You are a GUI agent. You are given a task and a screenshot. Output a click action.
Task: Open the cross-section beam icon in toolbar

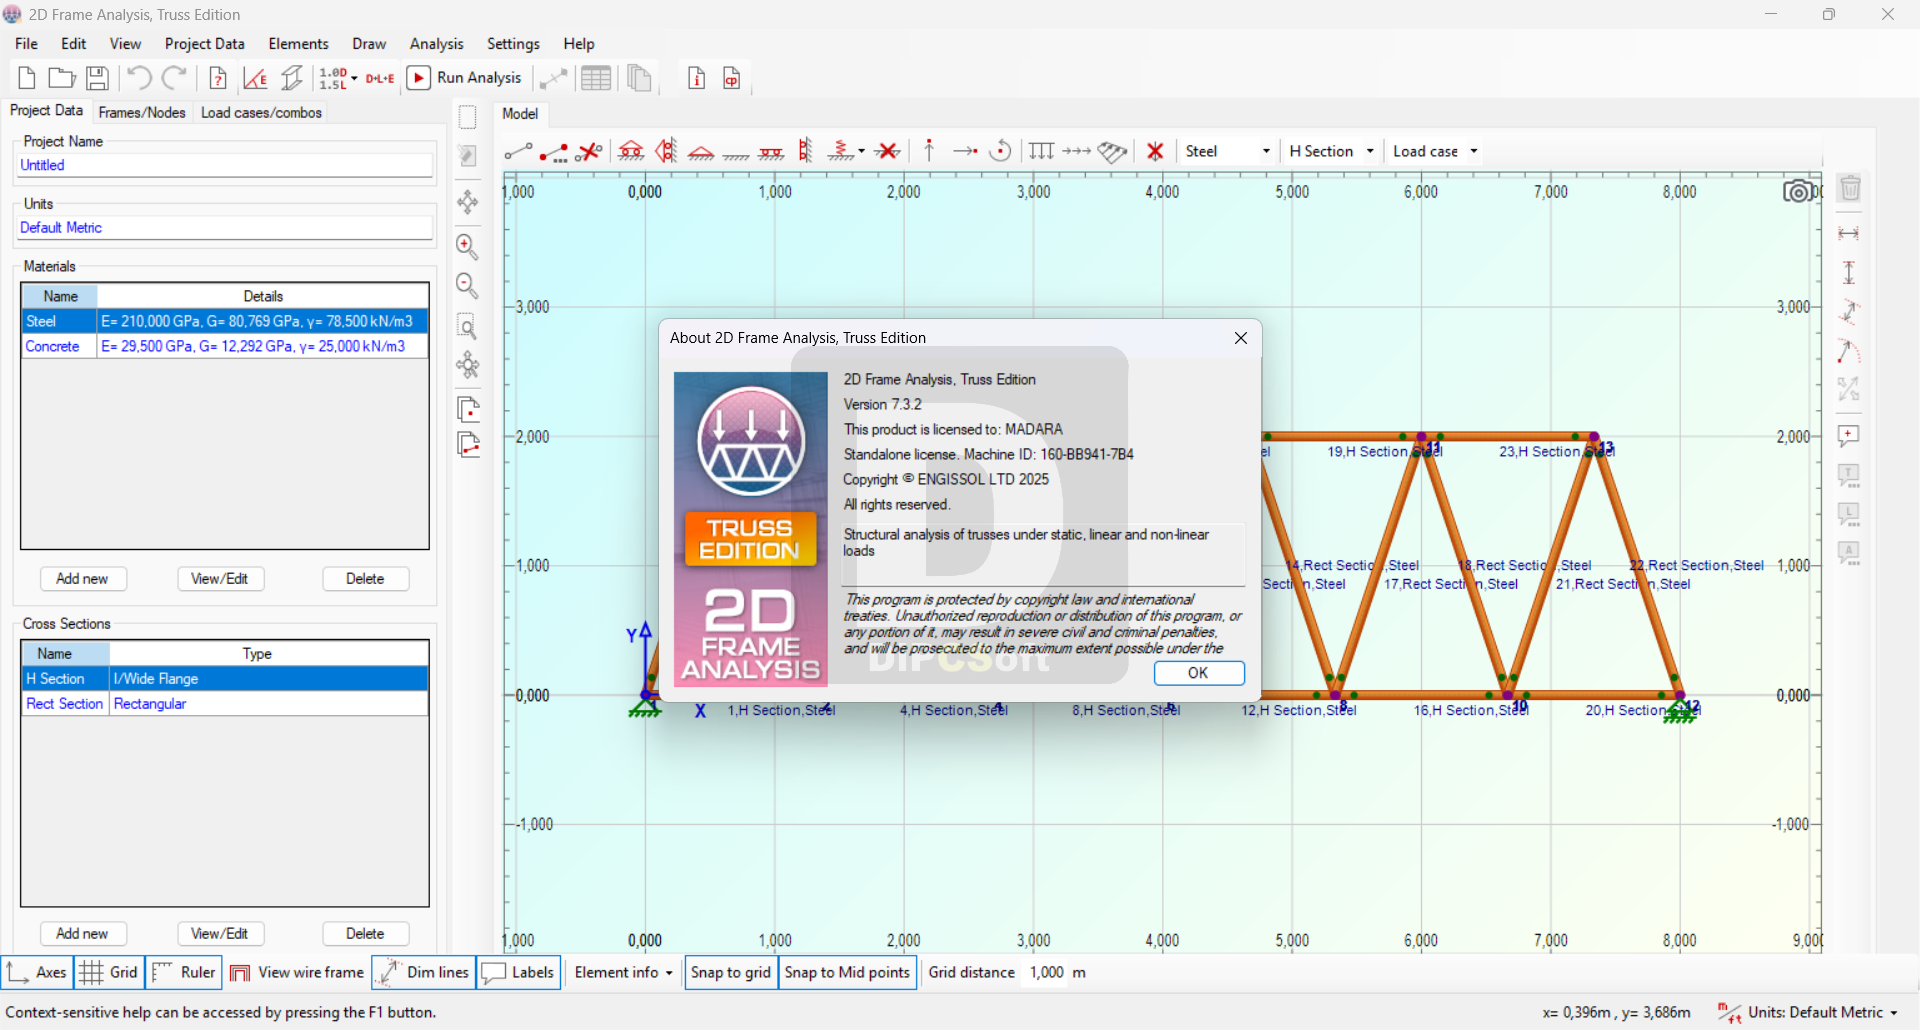(292, 78)
